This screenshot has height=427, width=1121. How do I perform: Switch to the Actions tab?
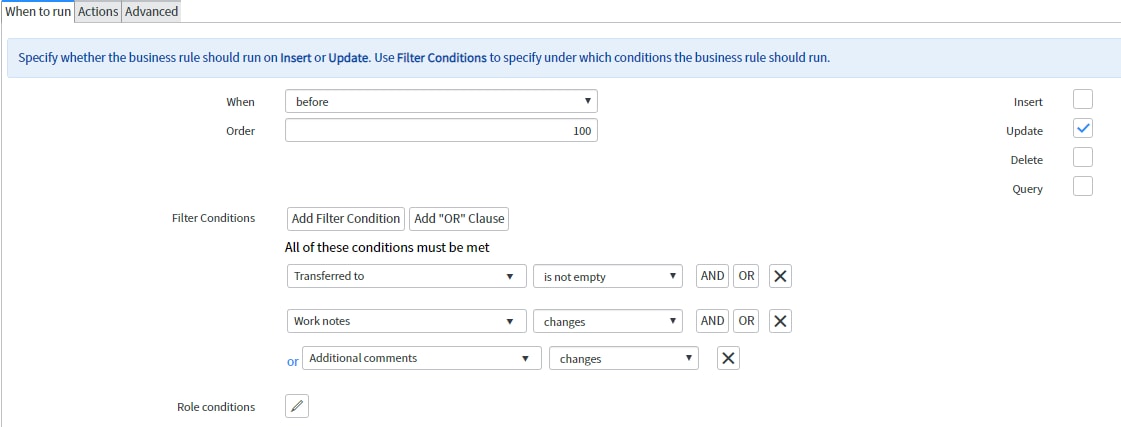pos(98,11)
